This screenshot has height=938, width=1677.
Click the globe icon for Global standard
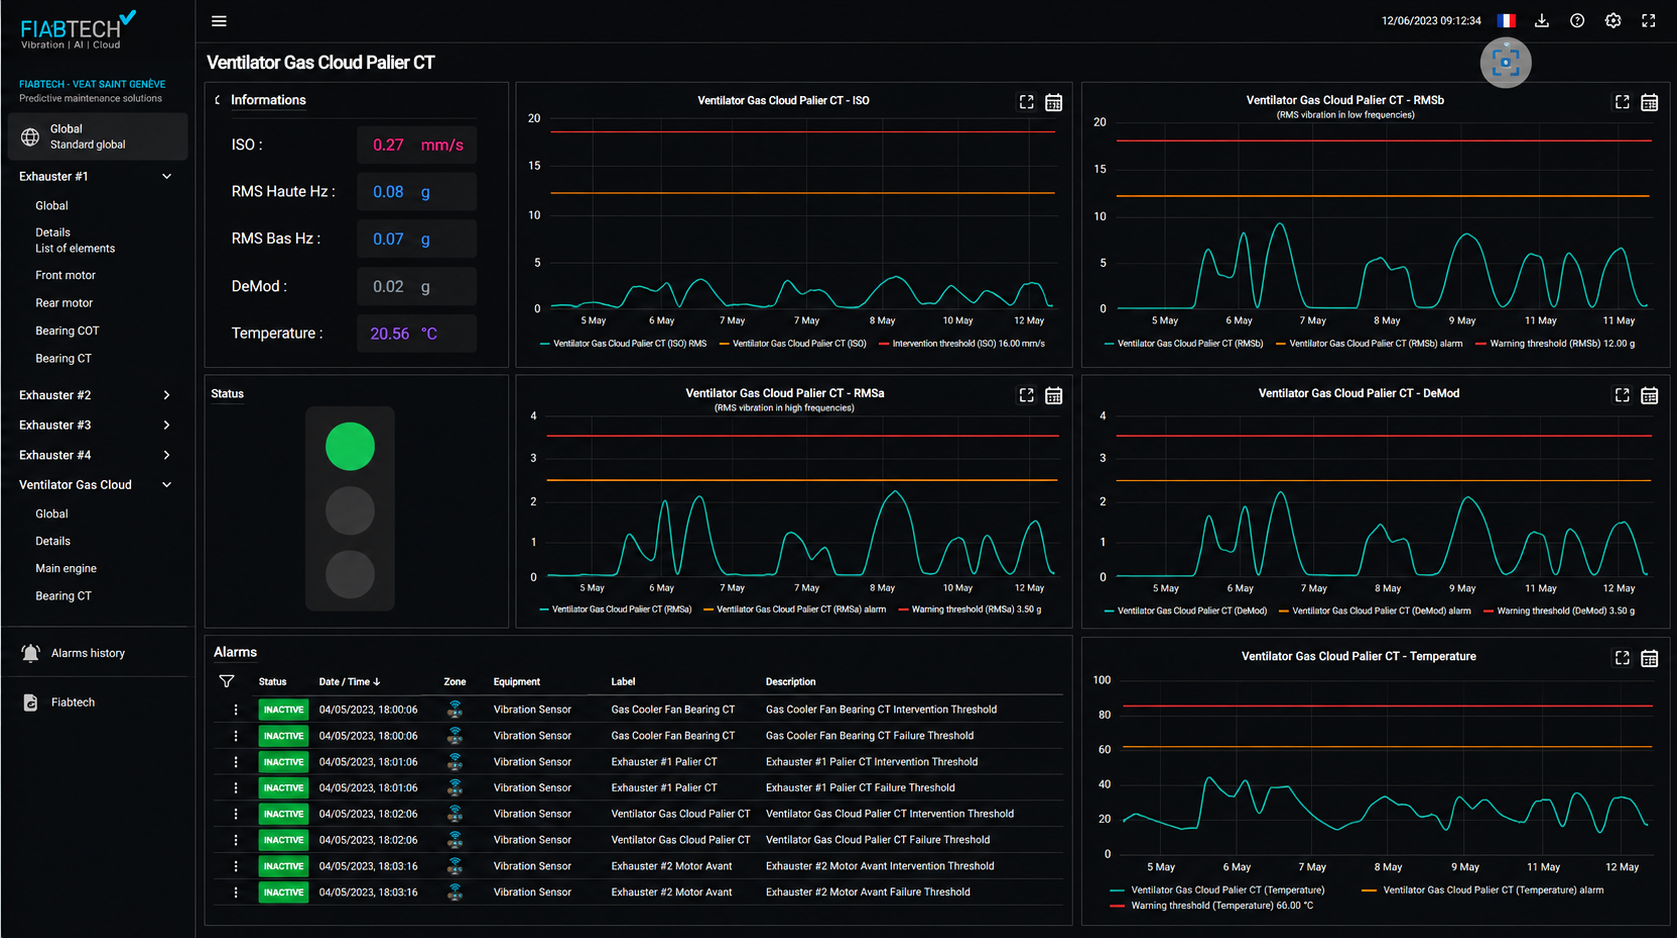[30, 137]
